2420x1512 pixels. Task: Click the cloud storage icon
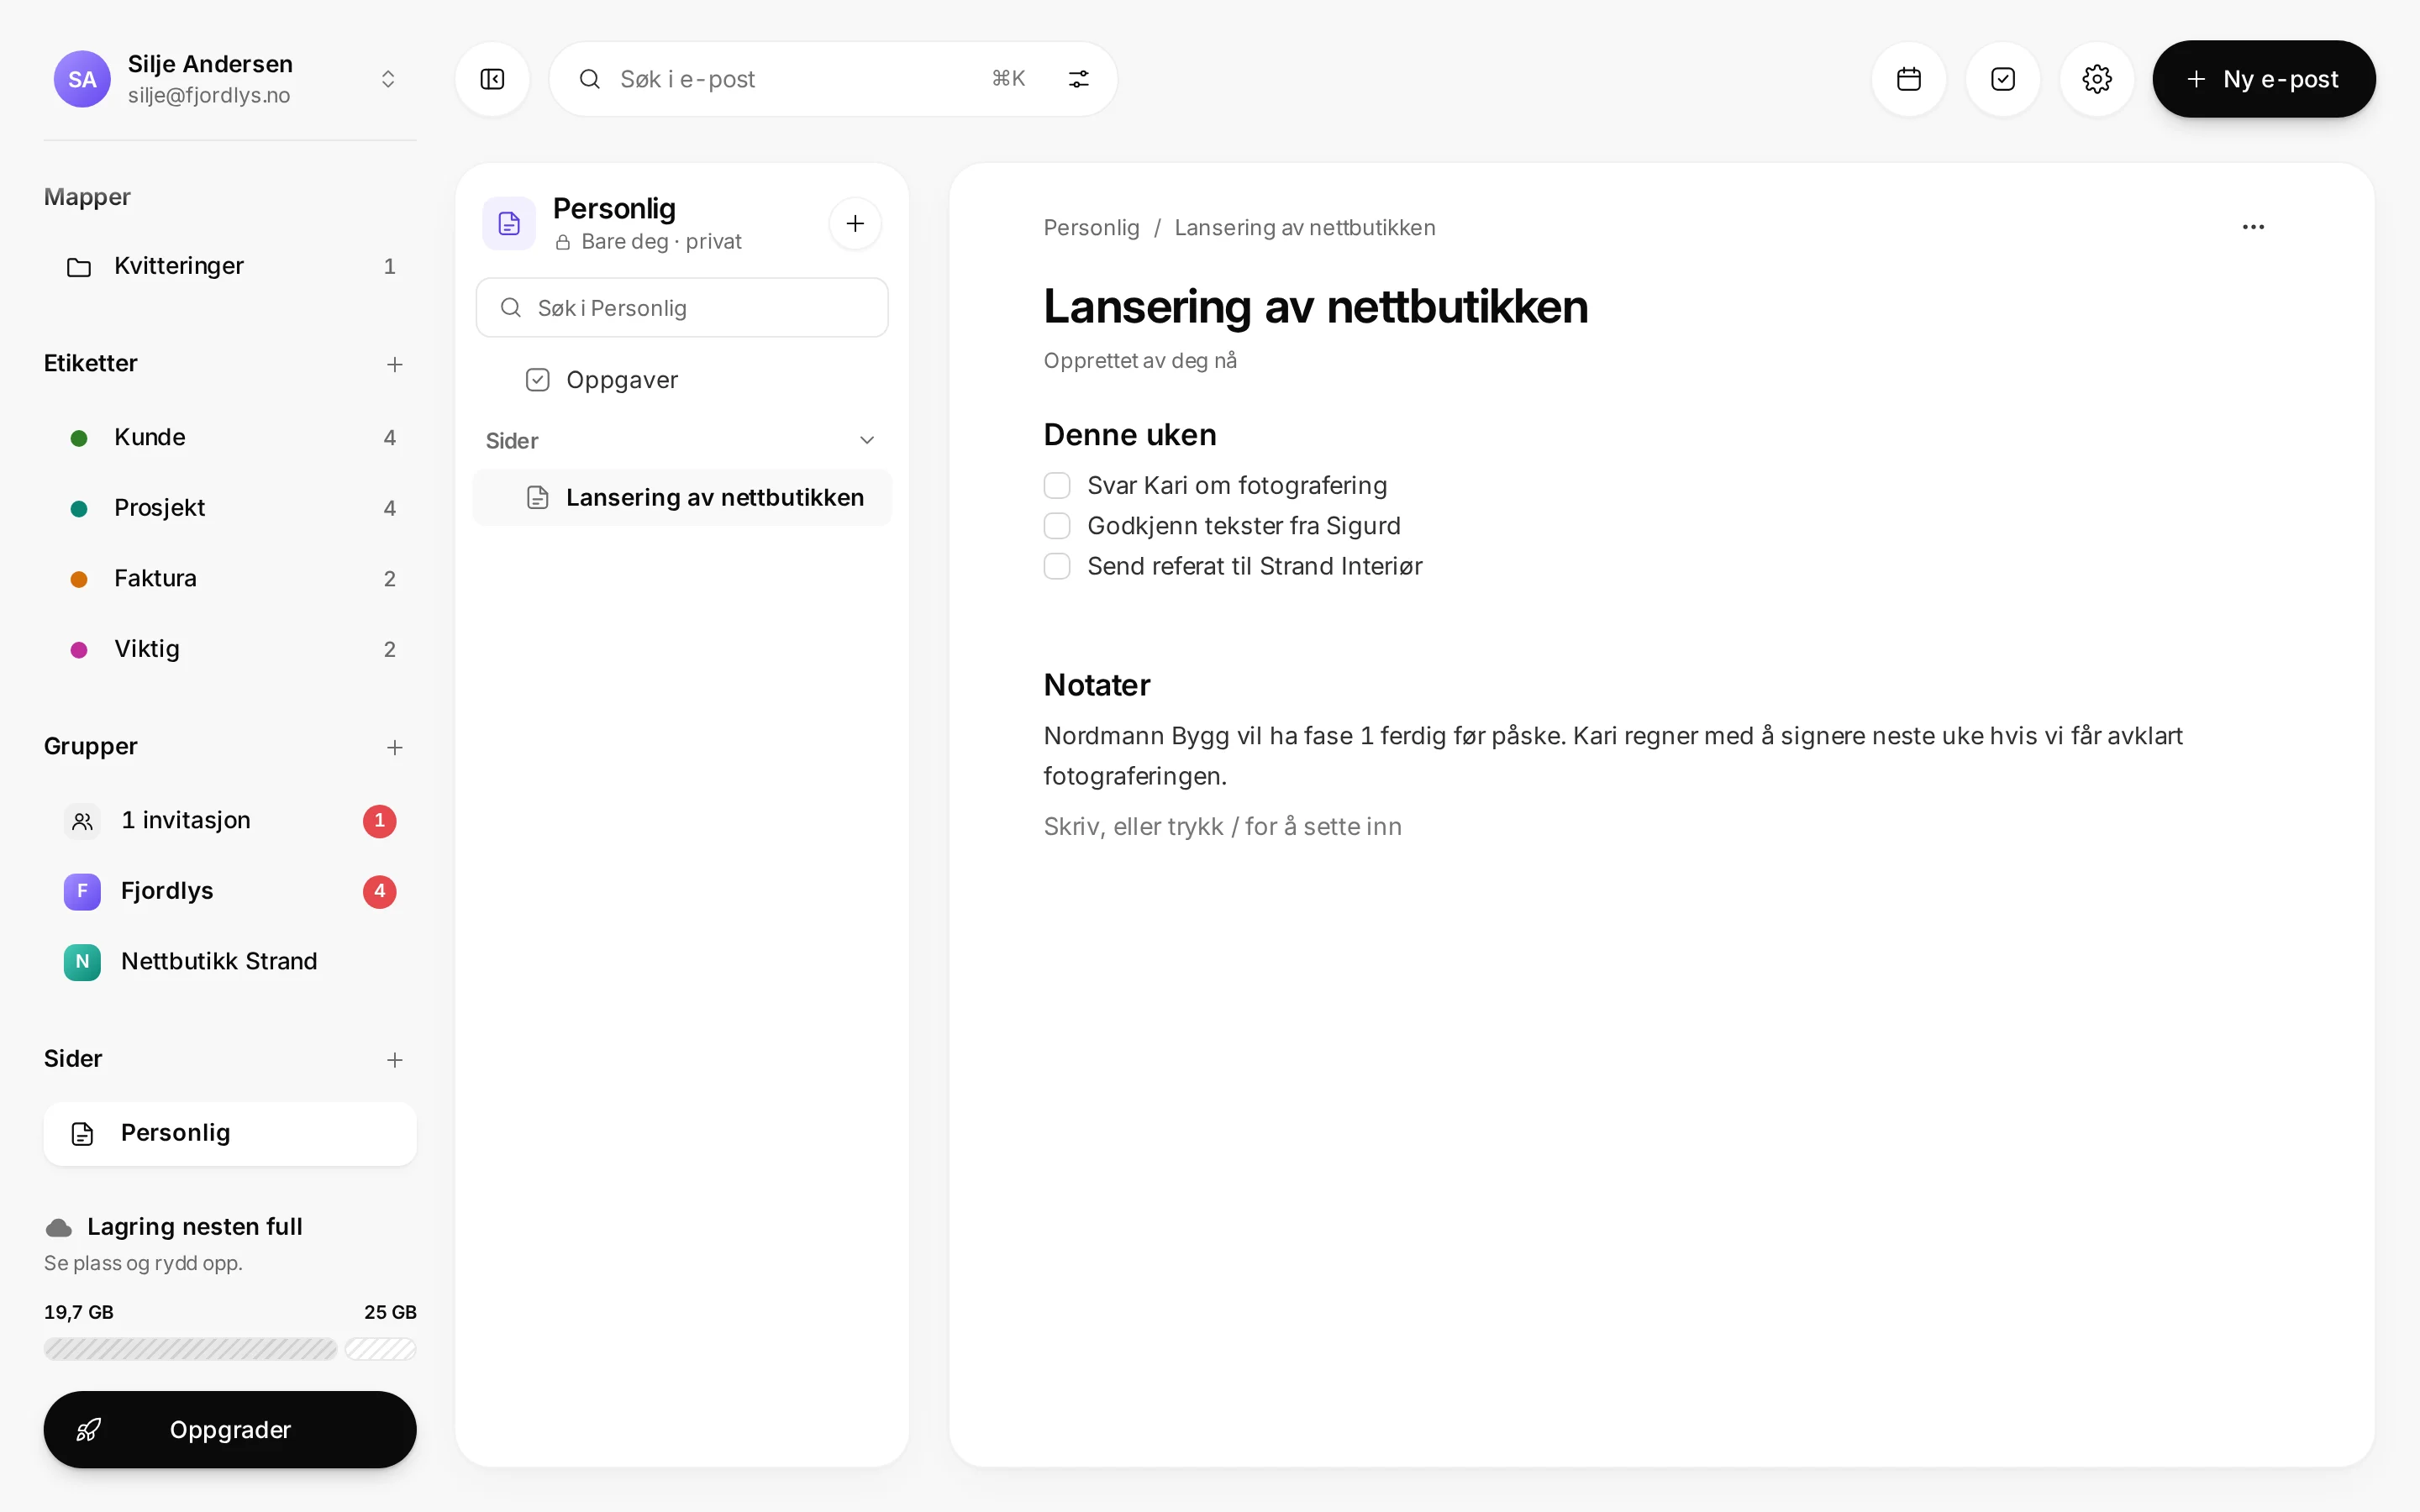[59, 1227]
